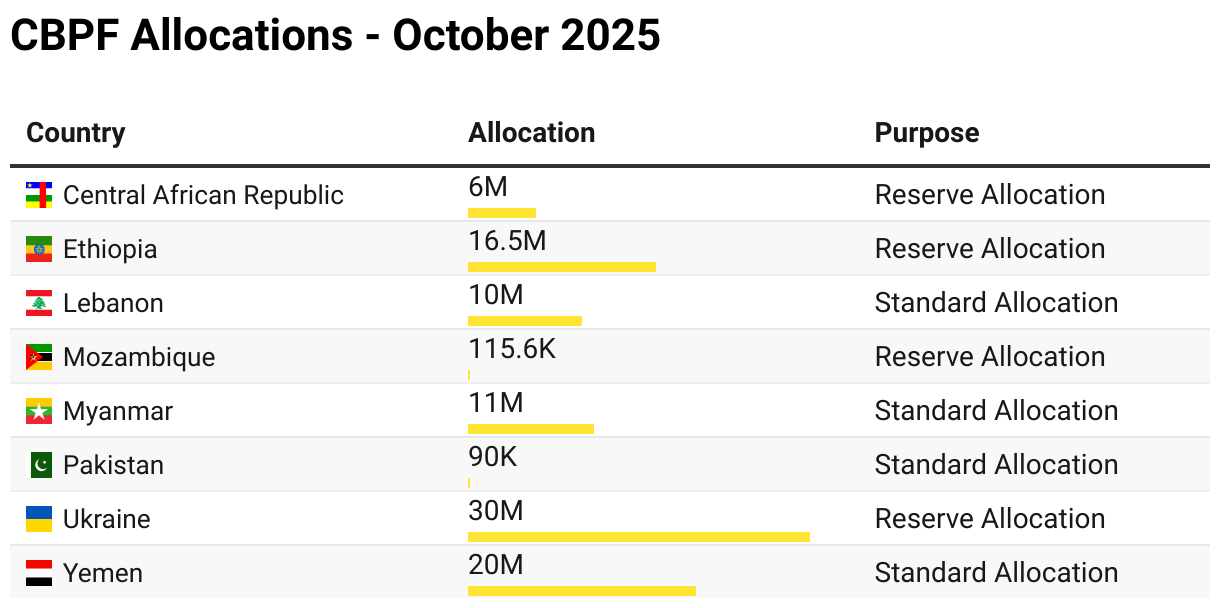Viewport: 1220px width, 608px height.
Task: Click the Purpose column header
Action: coord(926,133)
